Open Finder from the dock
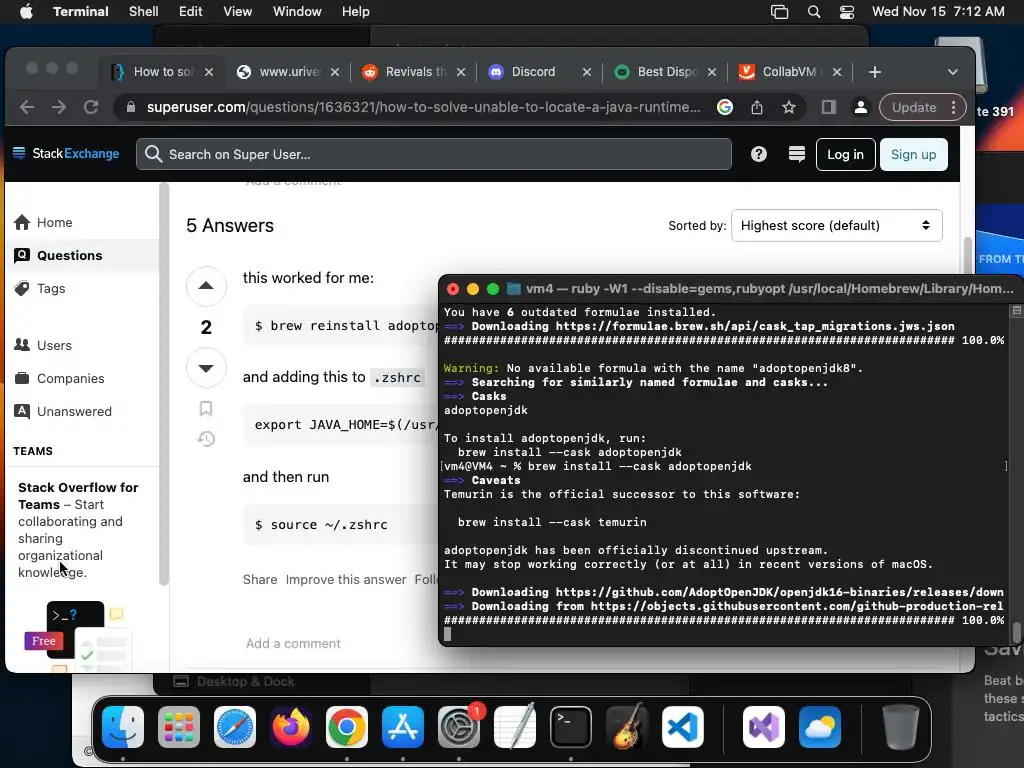The height and width of the screenshot is (768, 1024). [123, 727]
